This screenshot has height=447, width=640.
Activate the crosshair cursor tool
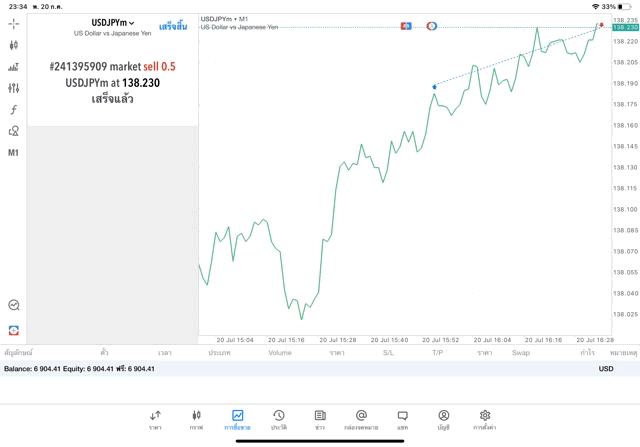[13, 24]
